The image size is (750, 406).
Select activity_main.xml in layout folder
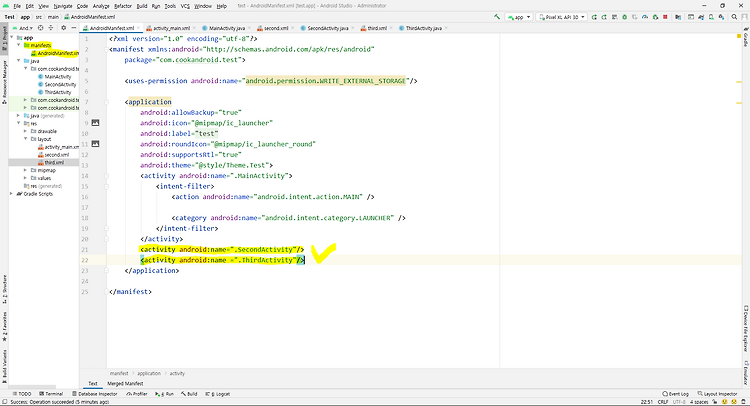(58, 147)
